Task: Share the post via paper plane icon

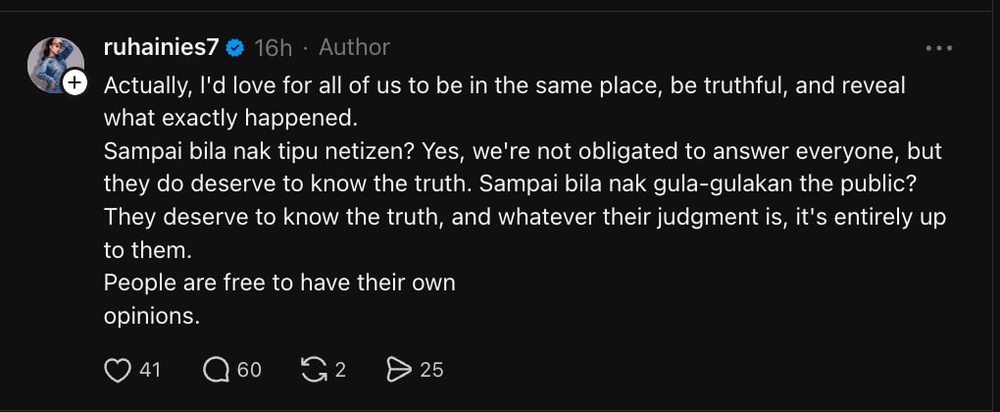Action: [x=399, y=370]
